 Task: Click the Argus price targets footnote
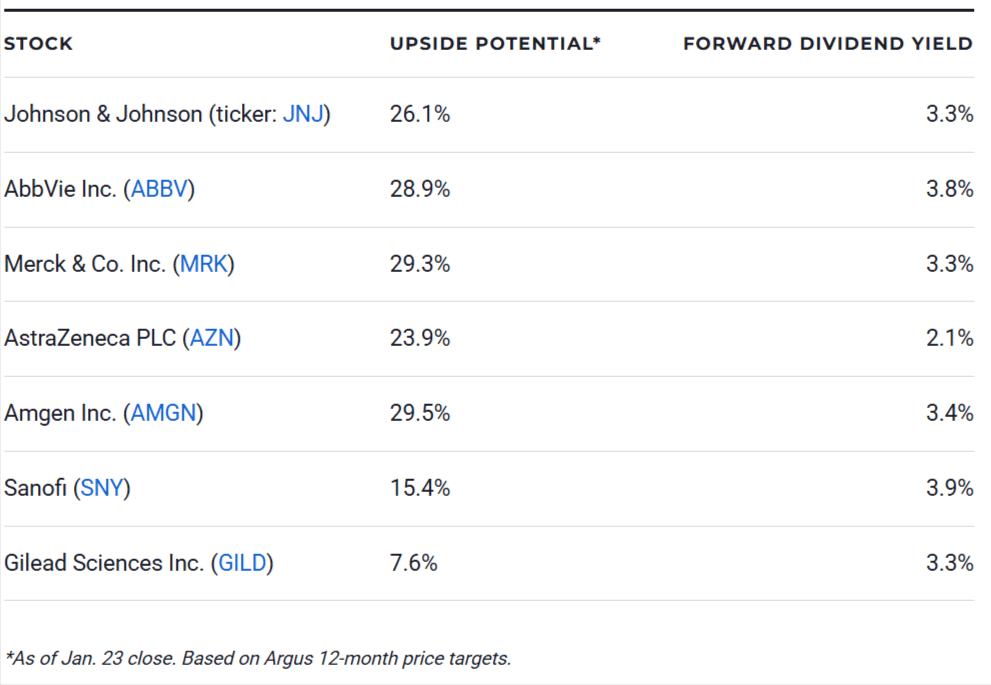pyautogui.click(x=258, y=658)
